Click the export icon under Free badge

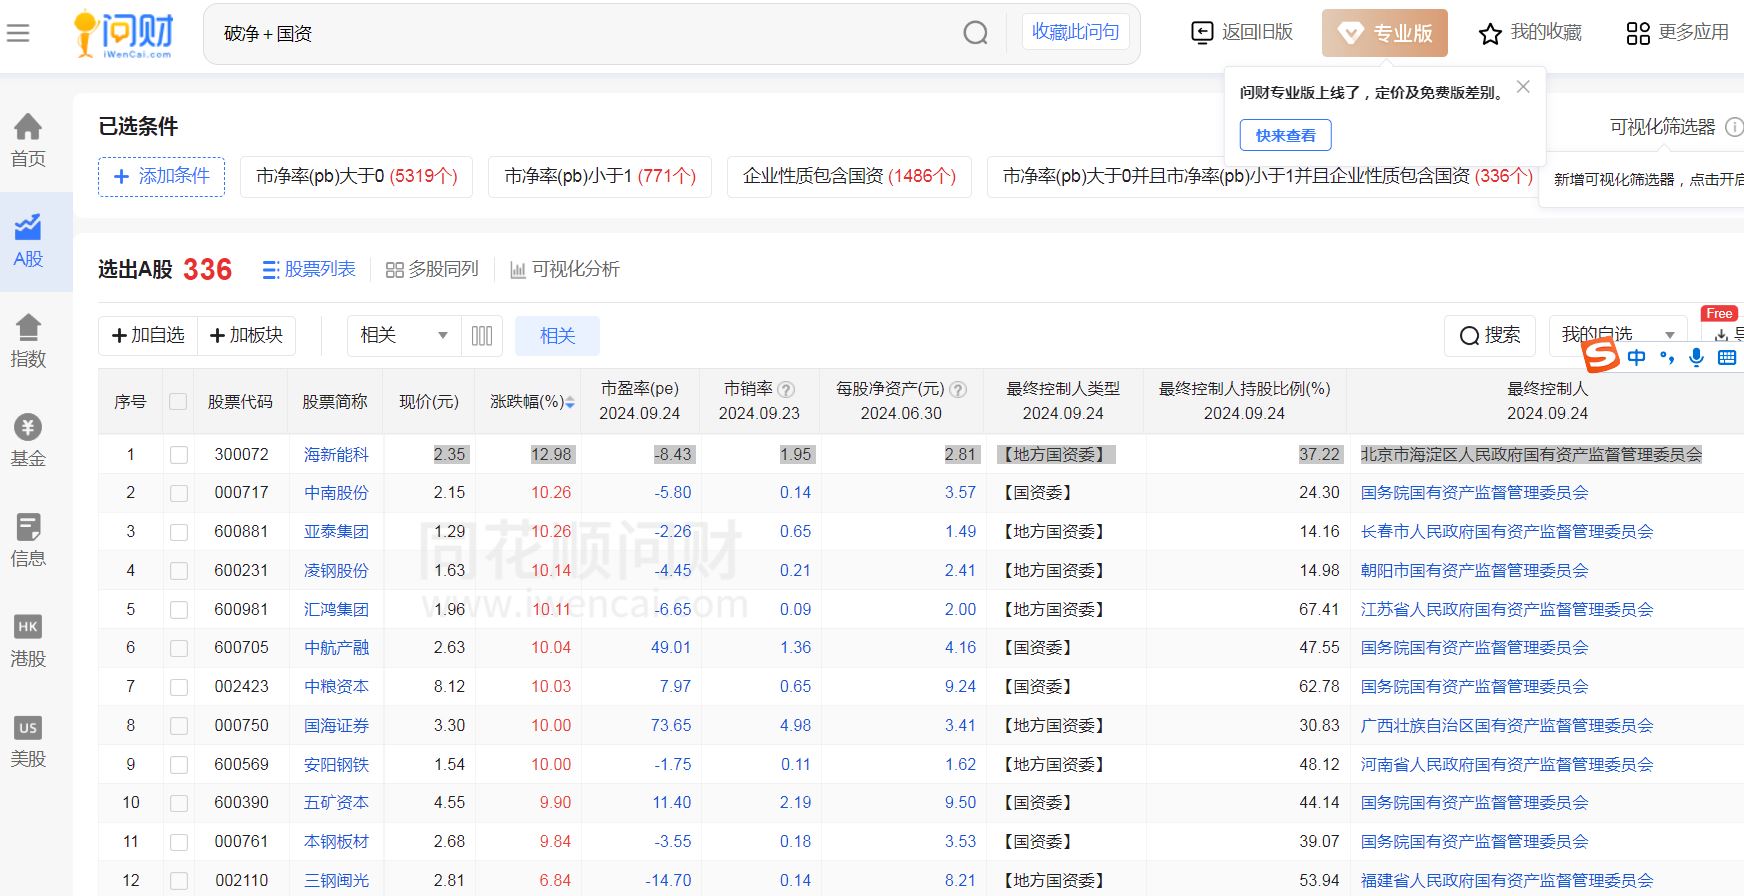pyautogui.click(x=1721, y=335)
